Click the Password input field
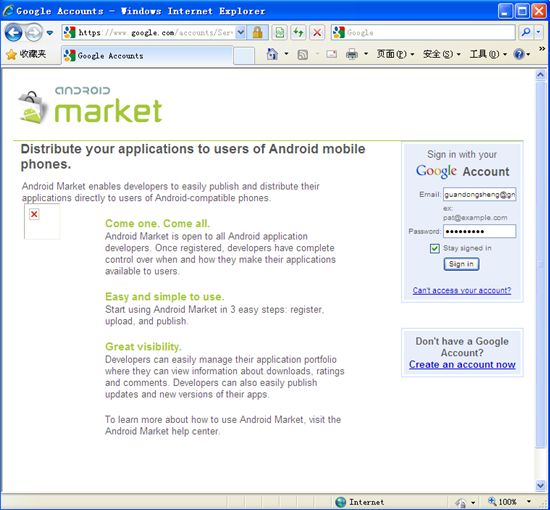550x510 pixels. [479, 231]
